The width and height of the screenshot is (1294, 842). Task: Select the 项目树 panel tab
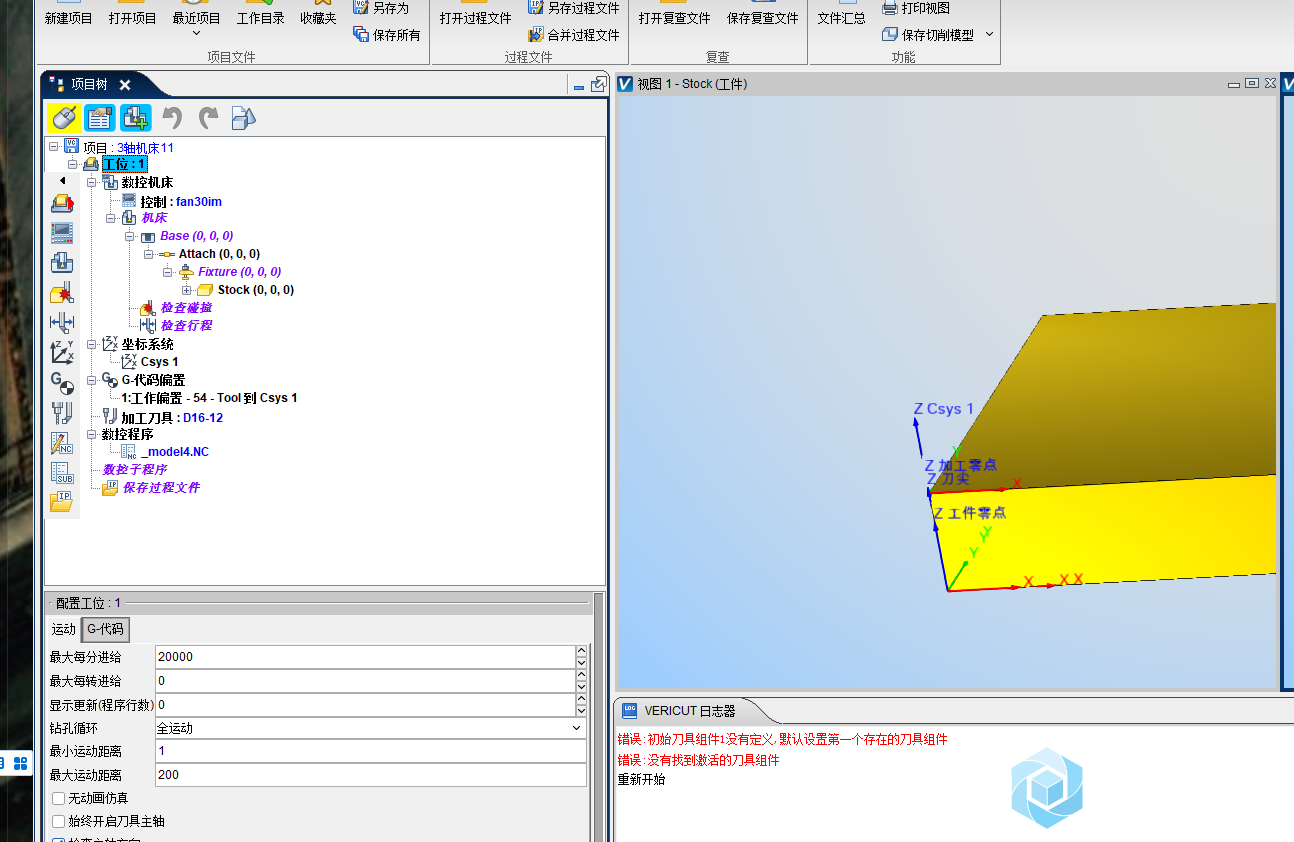[89, 85]
